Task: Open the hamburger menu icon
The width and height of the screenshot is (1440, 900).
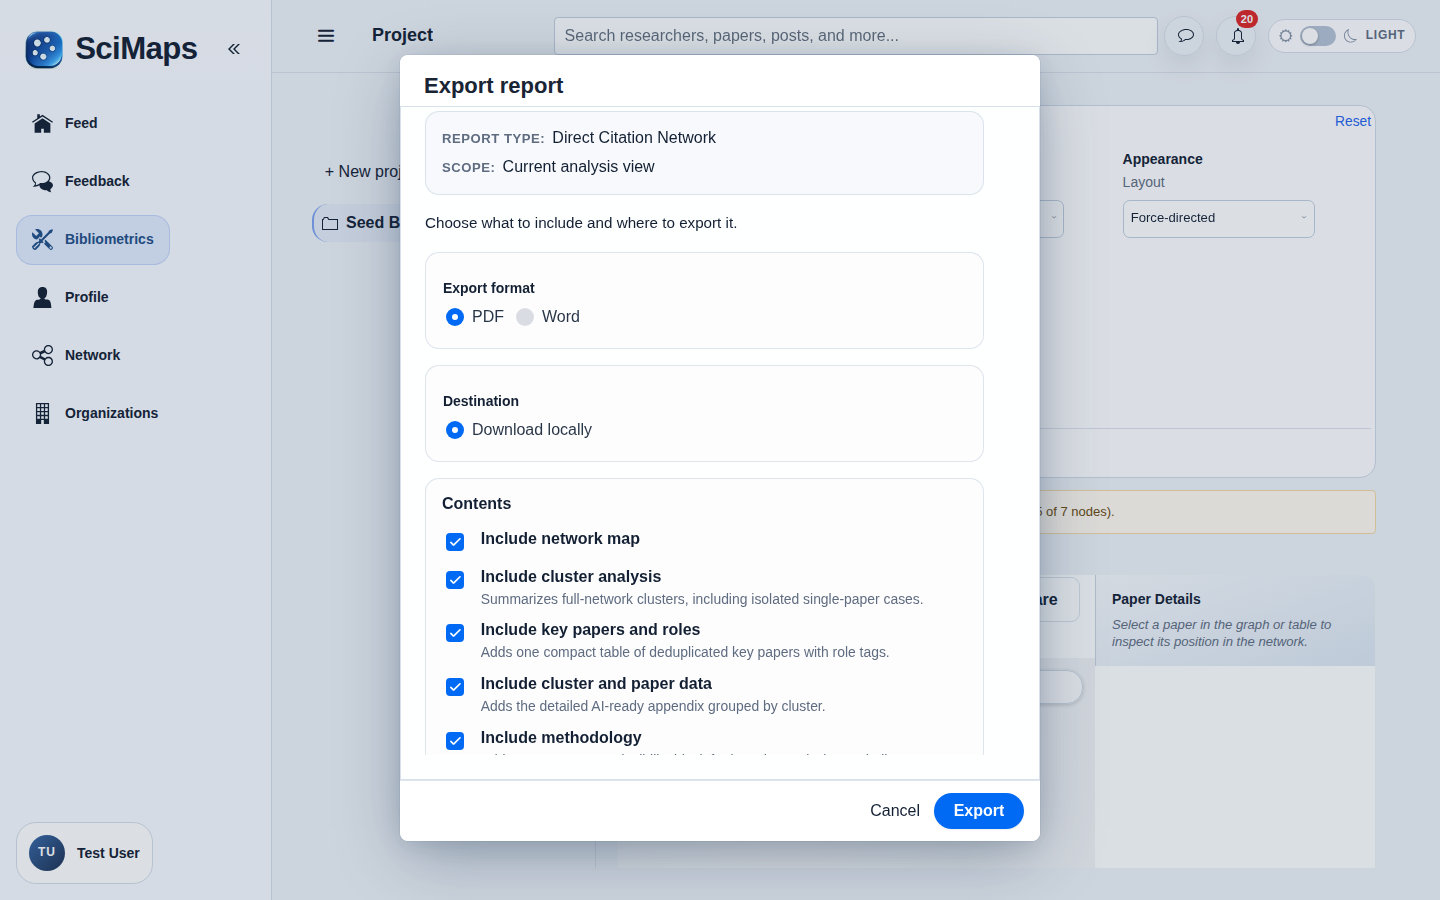Action: [326, 36]
